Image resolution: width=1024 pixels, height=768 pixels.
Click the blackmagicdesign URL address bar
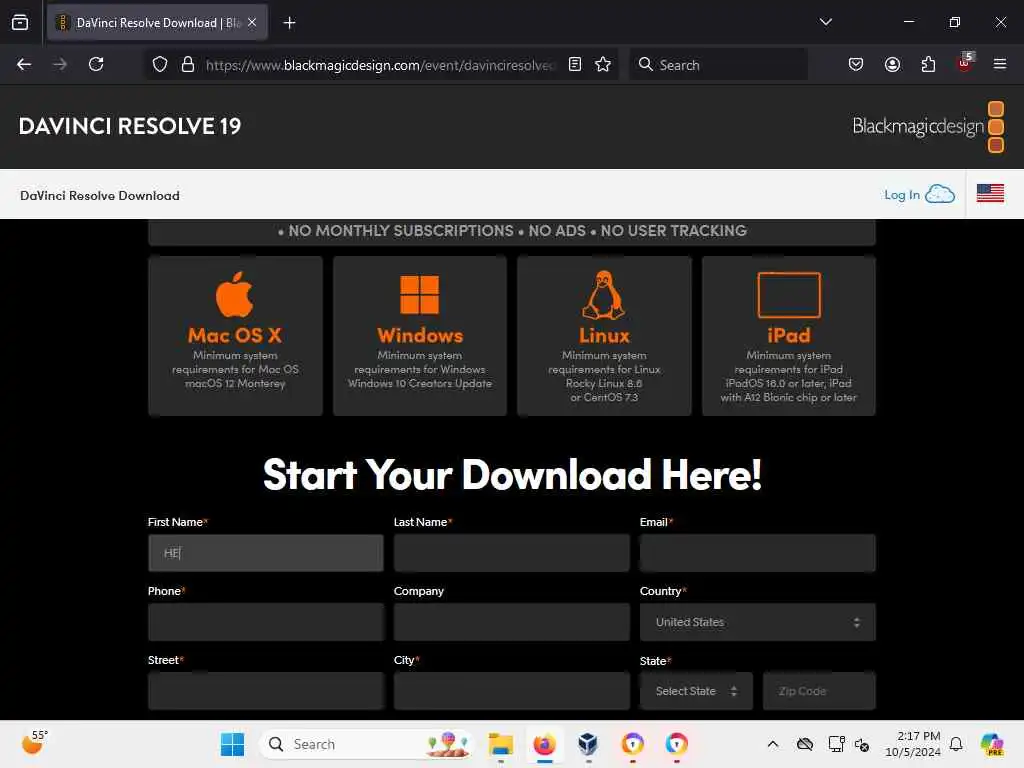pos(379,65)
